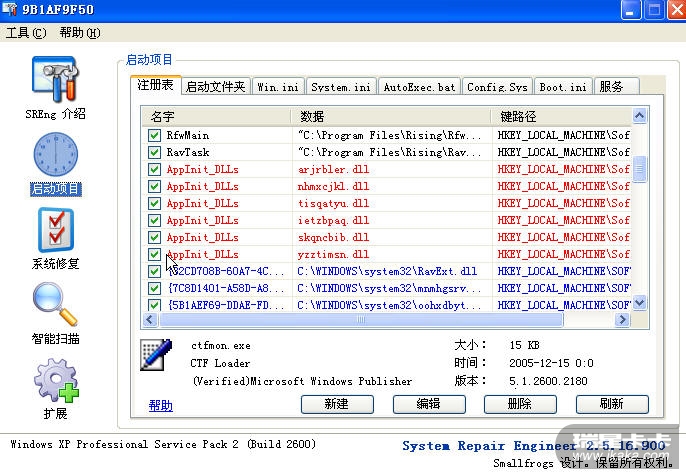Viewport: 686px width, 474px height.
Task: Click the horizontal scroll left arrow
Action: (x=150, y=320)
